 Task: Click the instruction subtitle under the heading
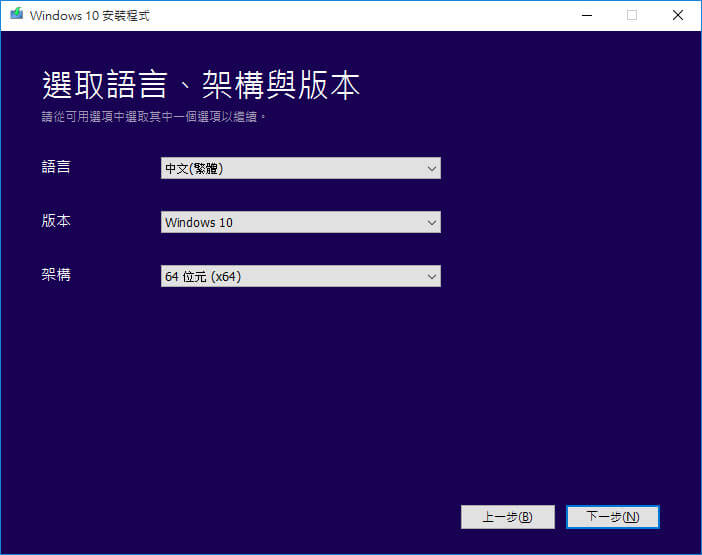pos(154,117)
